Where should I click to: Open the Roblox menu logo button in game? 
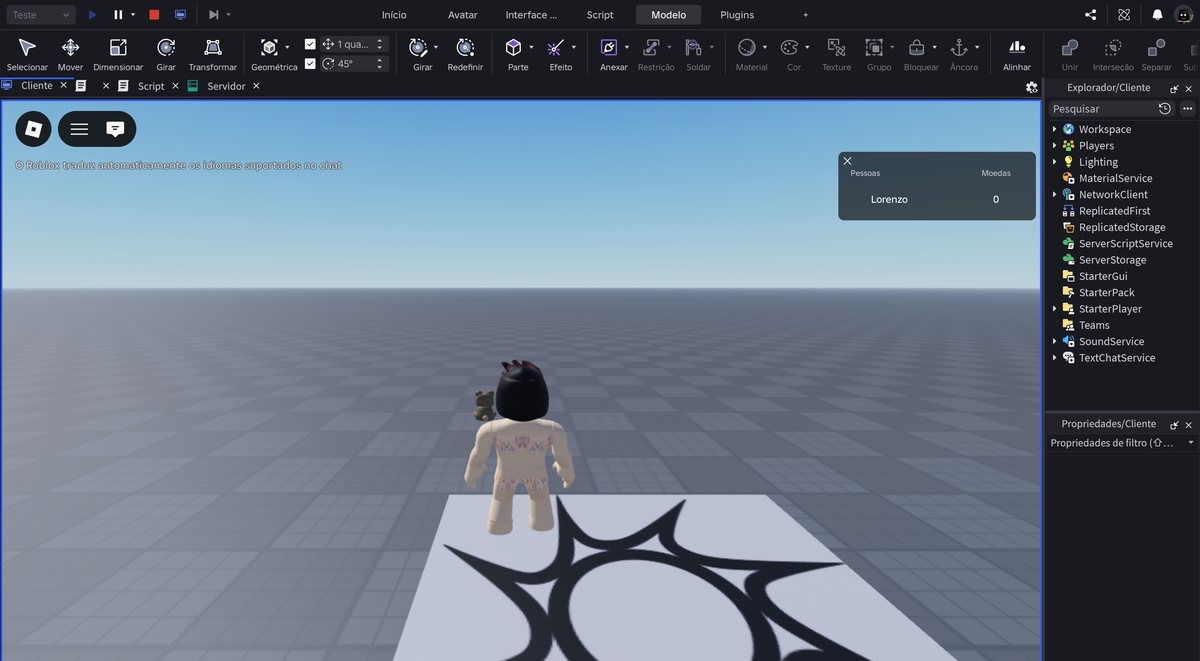(x=33, y=129)
